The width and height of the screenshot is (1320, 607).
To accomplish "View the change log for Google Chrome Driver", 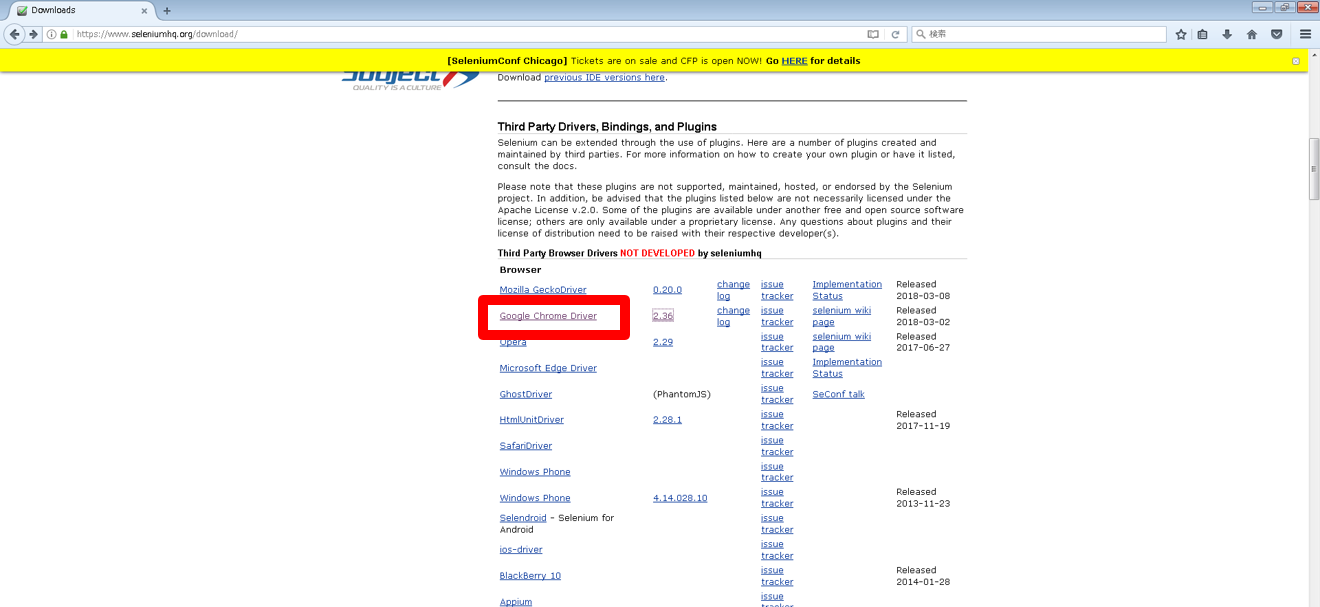I will 733,316.
